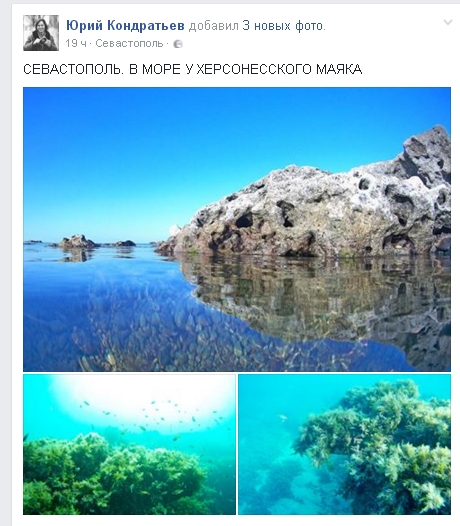The width and height of the screenshot is (460, 526).
Task: Open author name link Юрий Кондратьев
Action: [x=125, y=26]
